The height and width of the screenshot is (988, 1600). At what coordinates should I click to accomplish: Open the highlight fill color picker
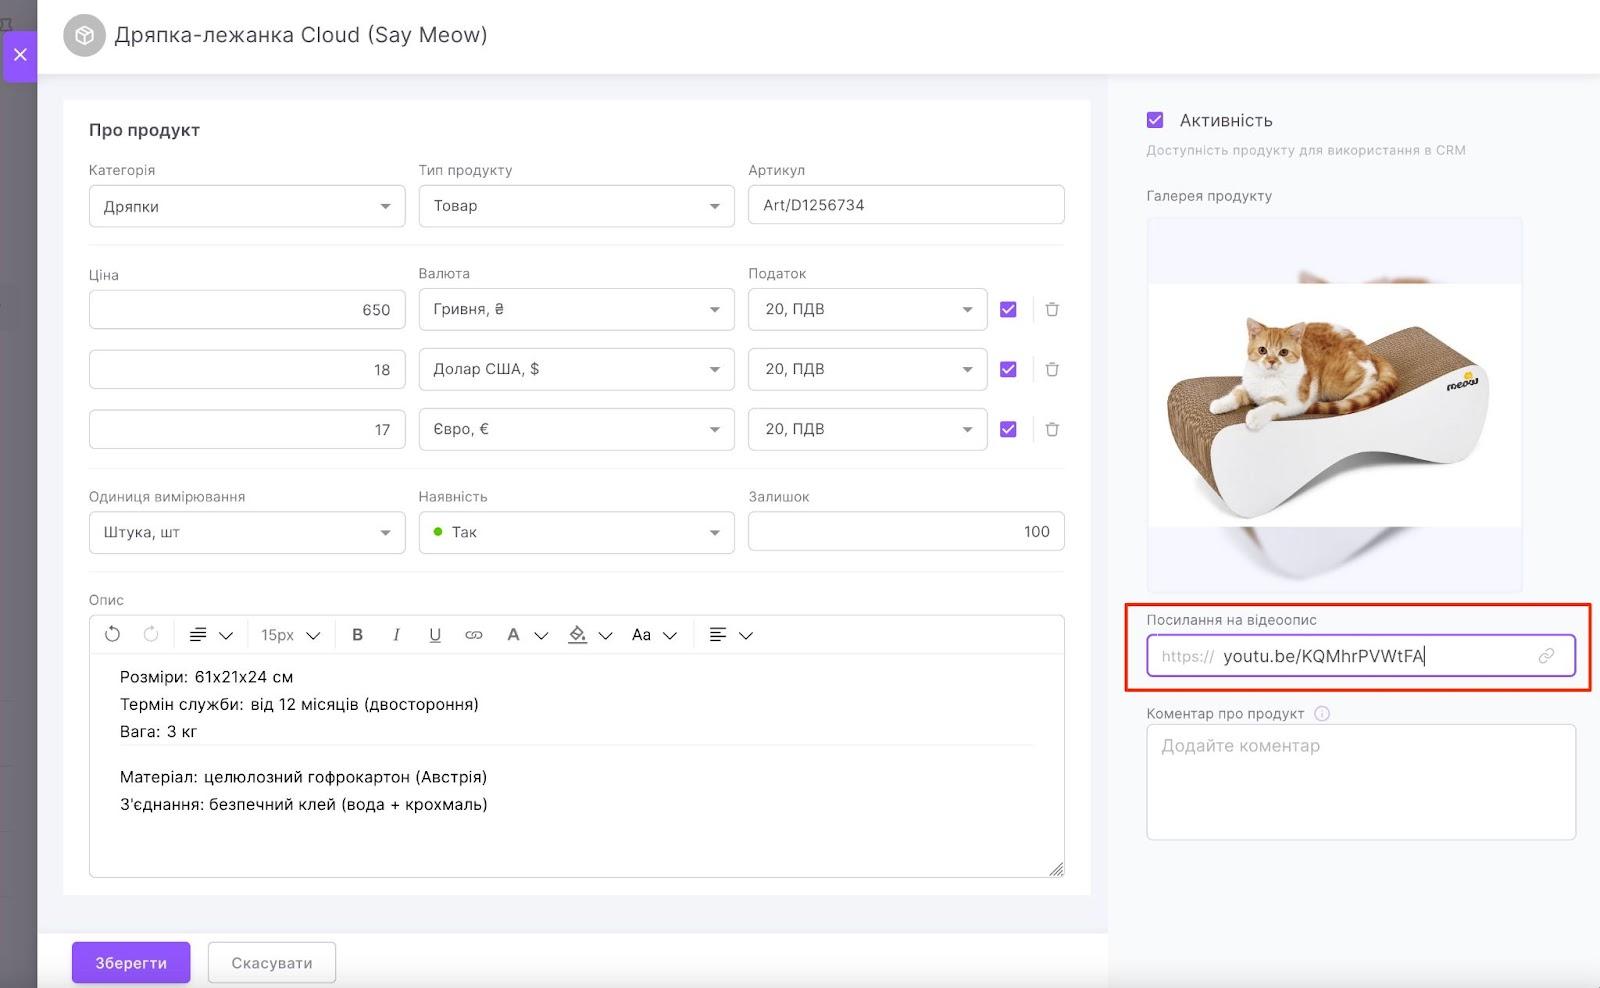(x=589, y=635)
